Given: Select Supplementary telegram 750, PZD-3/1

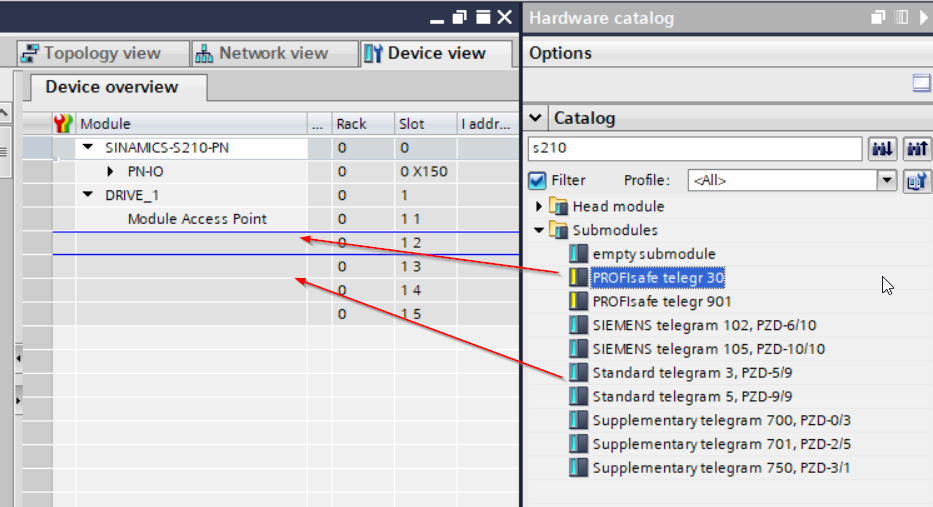Looking at the screenshot, I should point(721,468).
